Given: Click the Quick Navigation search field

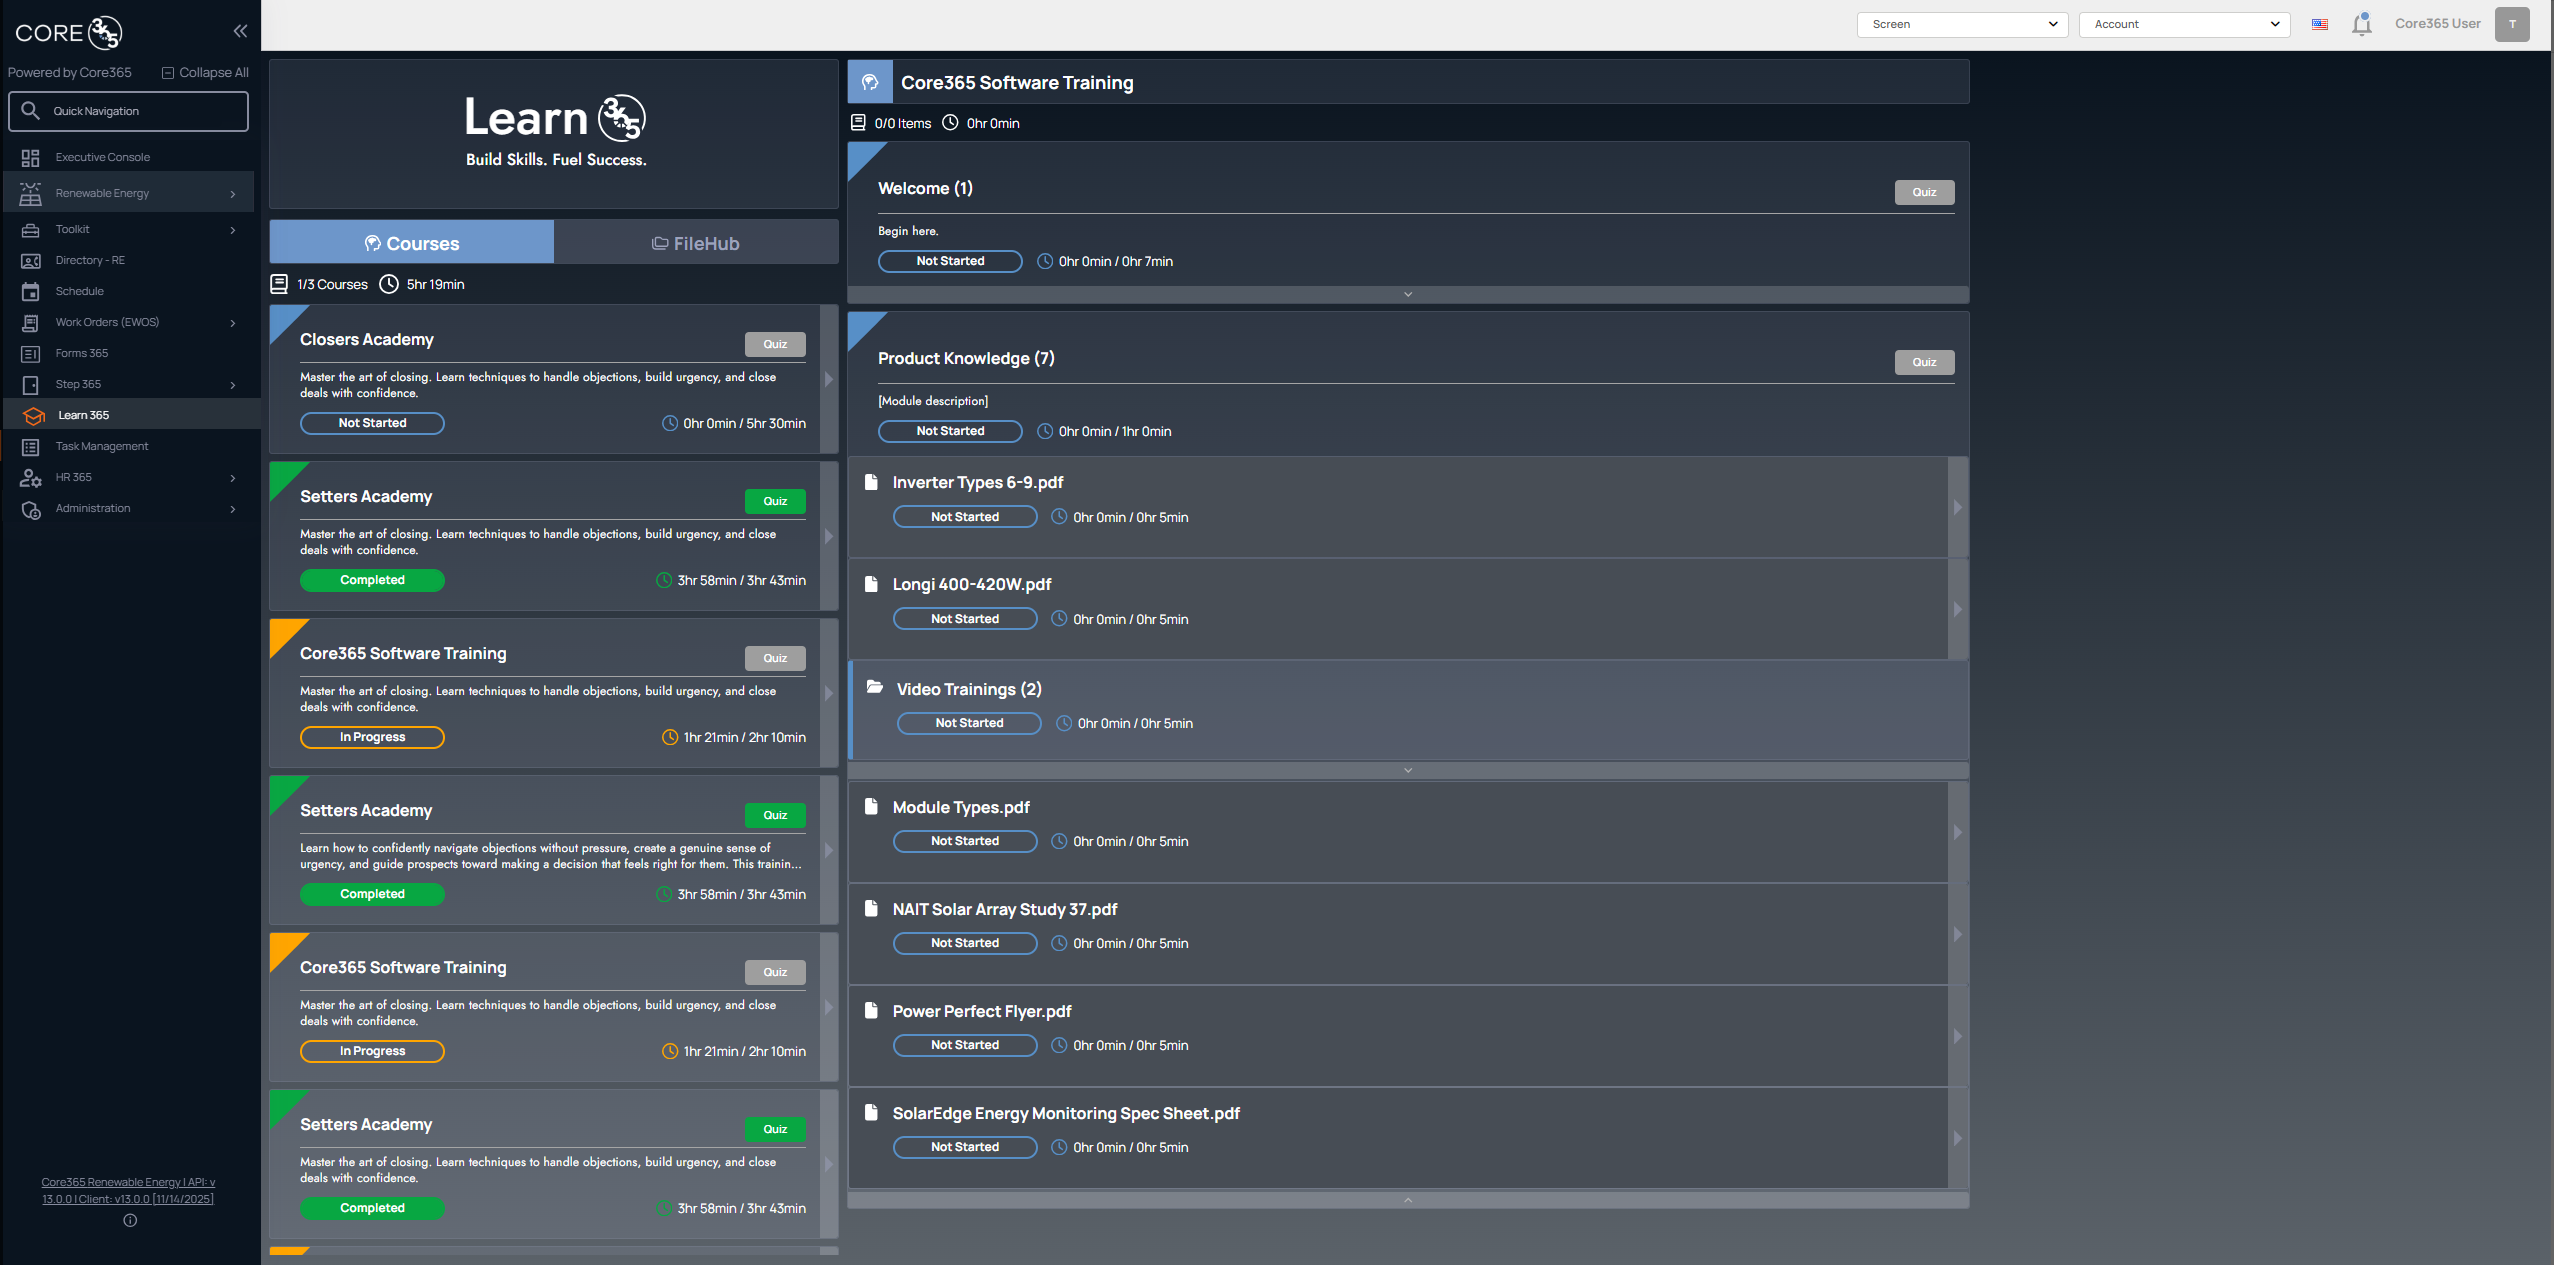Looking at the screenshot, I should click(128, 111).
